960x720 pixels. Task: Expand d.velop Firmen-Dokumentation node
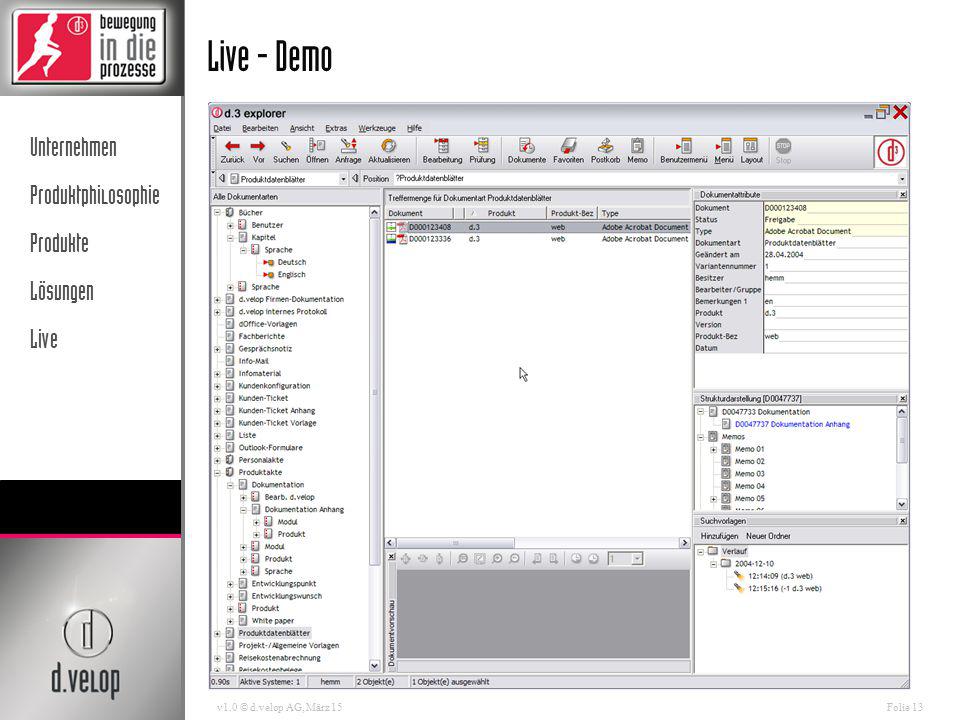tap(217, 299)
